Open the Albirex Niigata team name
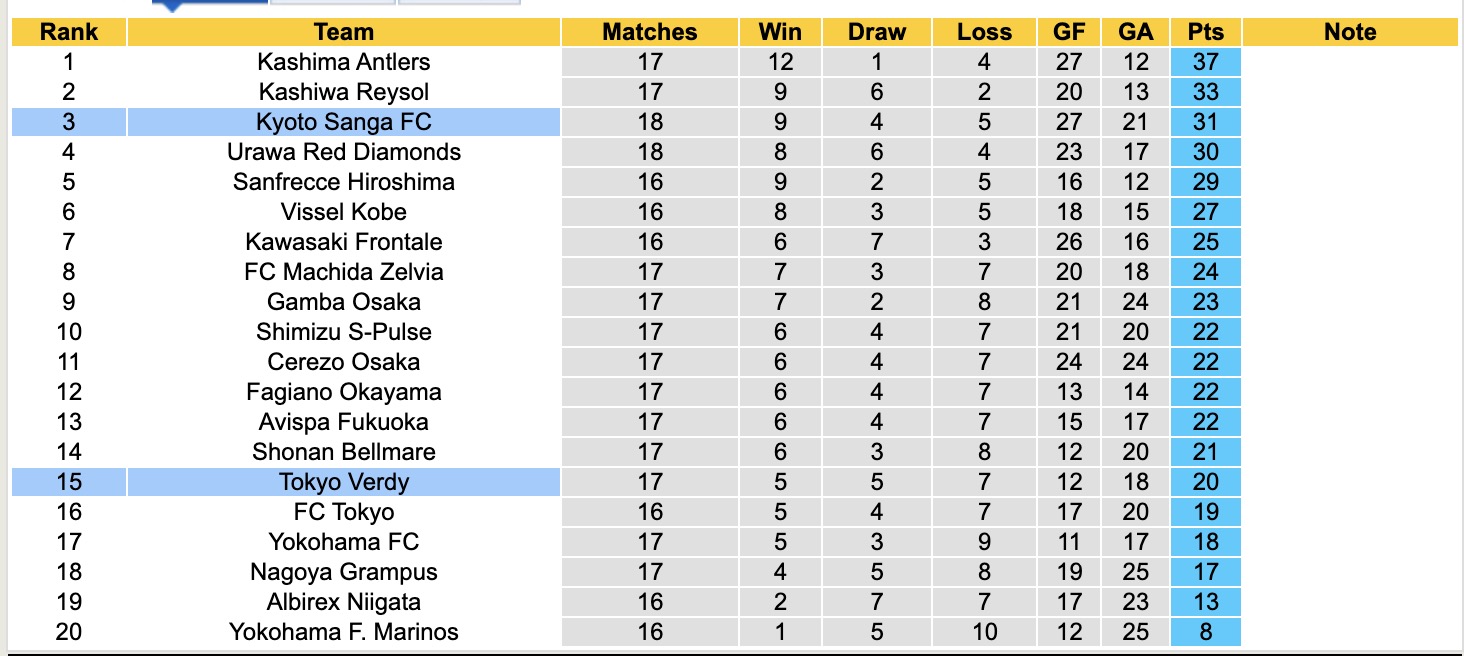The height and width of the screenshot is (656, 1464). pyautogui.click(x=343, y=602)
